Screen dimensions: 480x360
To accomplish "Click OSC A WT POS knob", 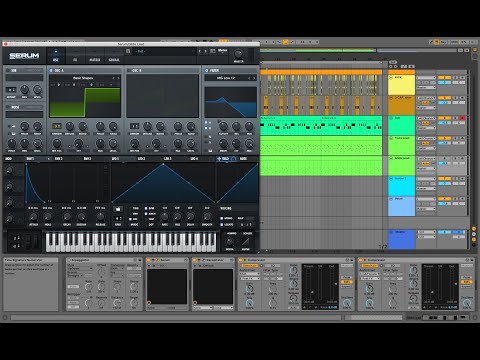I will (57, 143).
